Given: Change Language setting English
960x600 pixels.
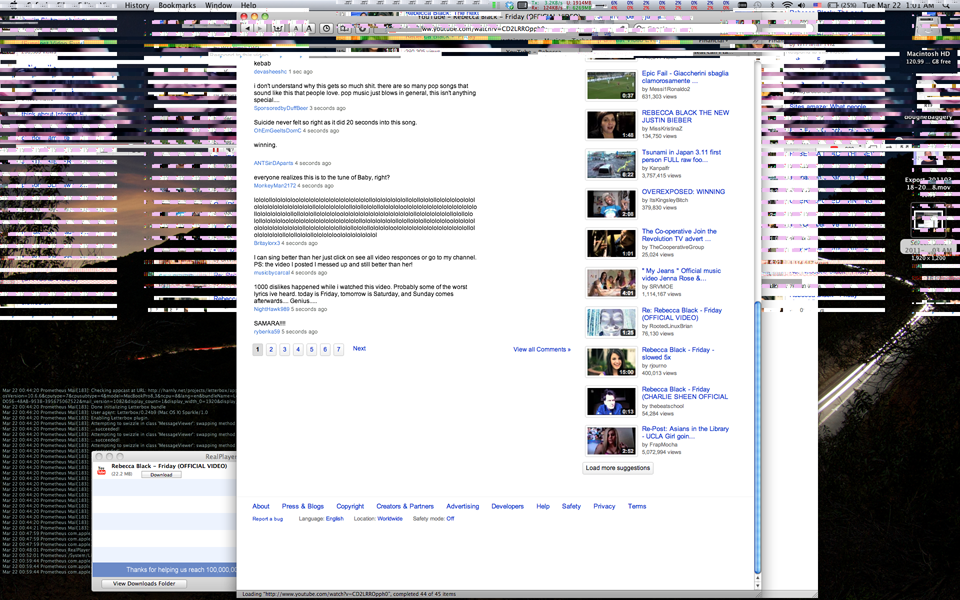Looking at the screenshot, I should point(335,519).
